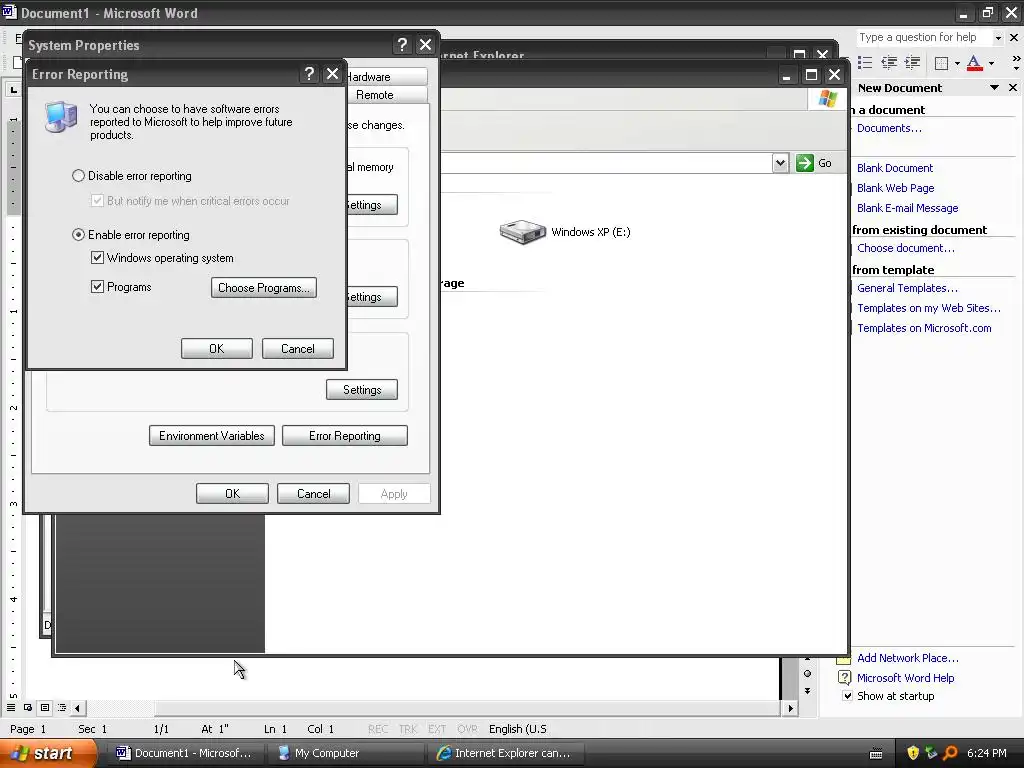Open the General Templates... link
Image resolution: width=1024 pixels, height=768 pixels.
click(907, 288)
